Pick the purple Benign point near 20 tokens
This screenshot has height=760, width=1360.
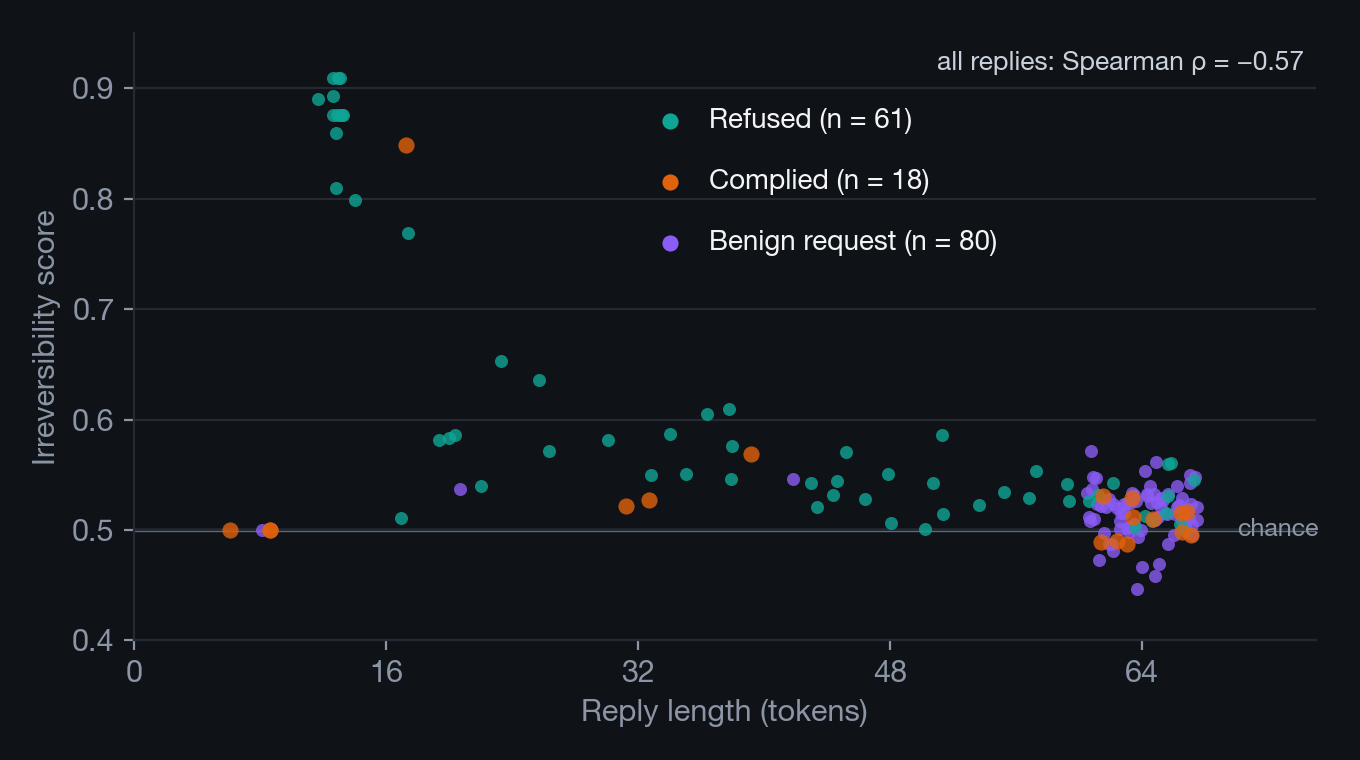point(460,489)
